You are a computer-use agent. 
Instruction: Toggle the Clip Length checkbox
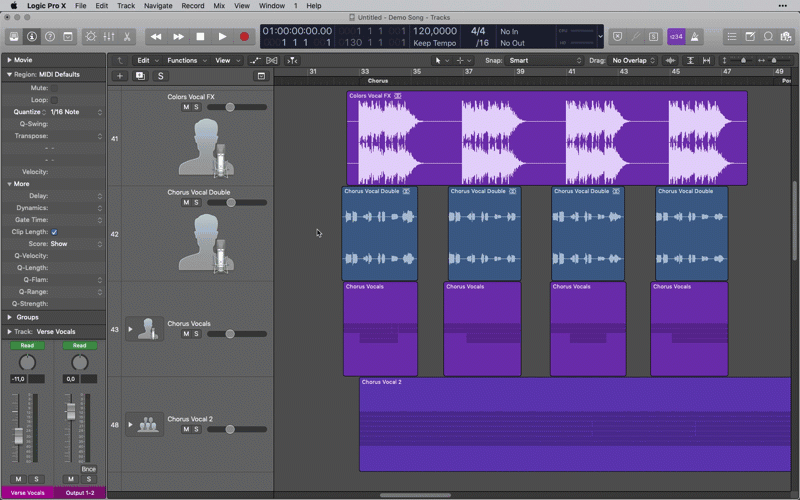[x=54, y=232]
